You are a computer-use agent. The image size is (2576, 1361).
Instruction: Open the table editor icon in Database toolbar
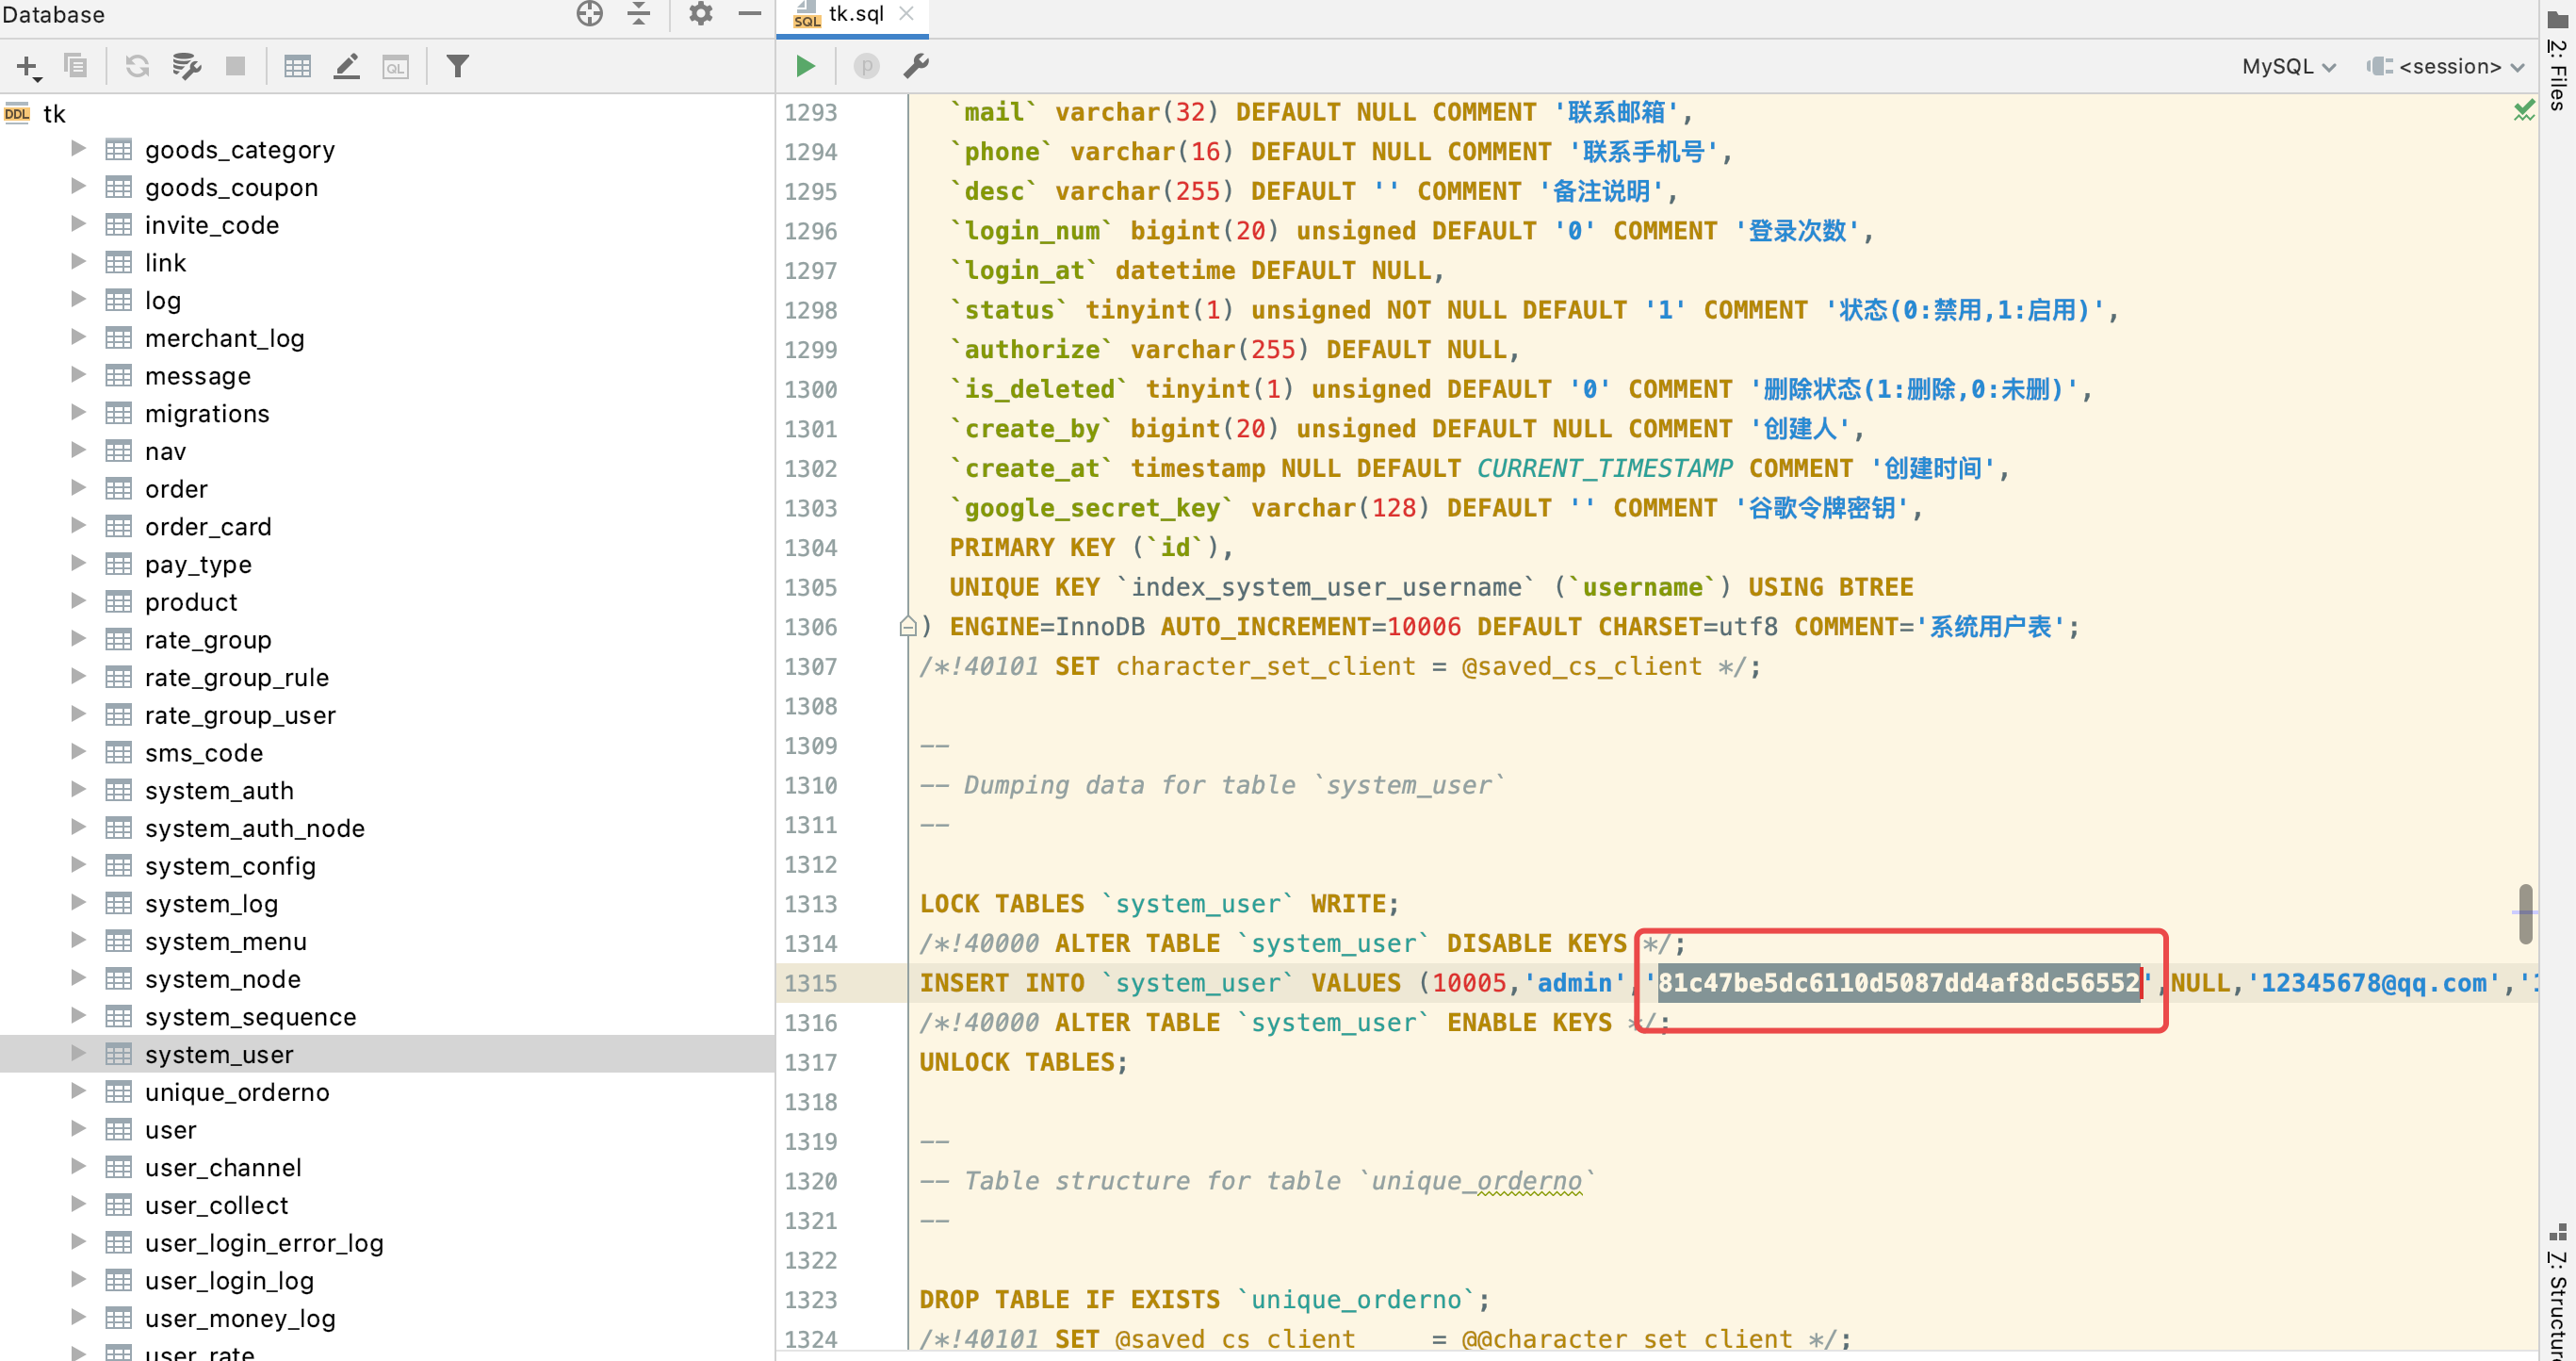[x=298, y=66]
